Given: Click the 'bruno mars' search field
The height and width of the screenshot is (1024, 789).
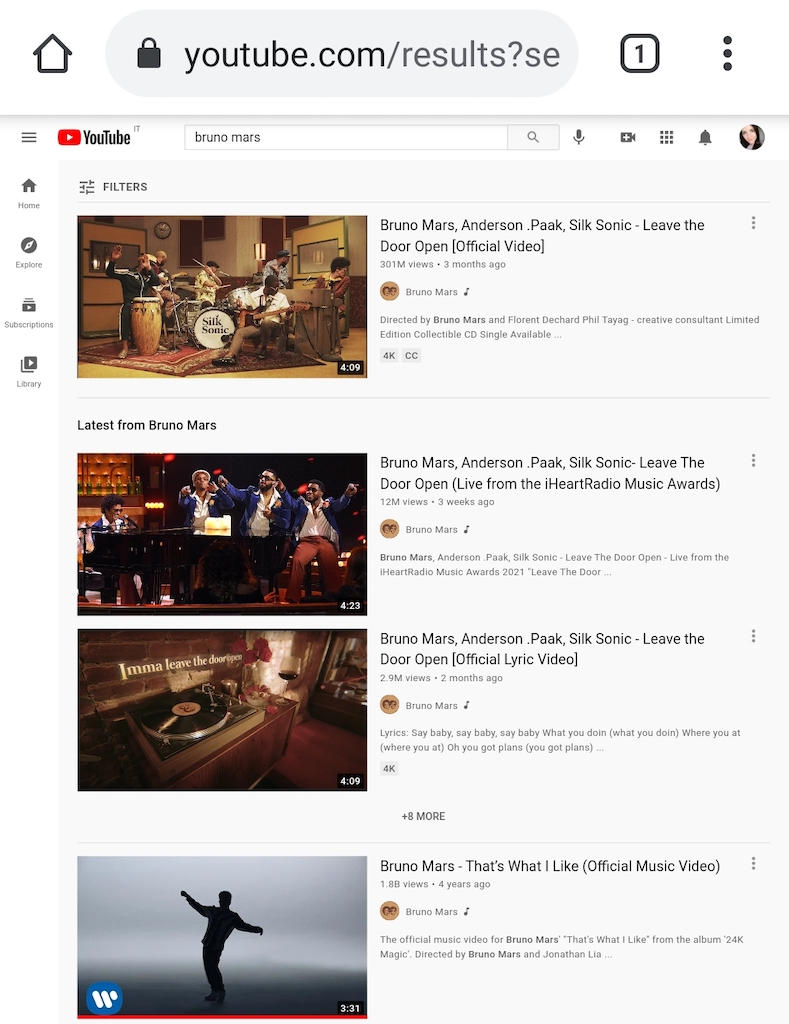Looking at the screenshot, I should 346,137.
